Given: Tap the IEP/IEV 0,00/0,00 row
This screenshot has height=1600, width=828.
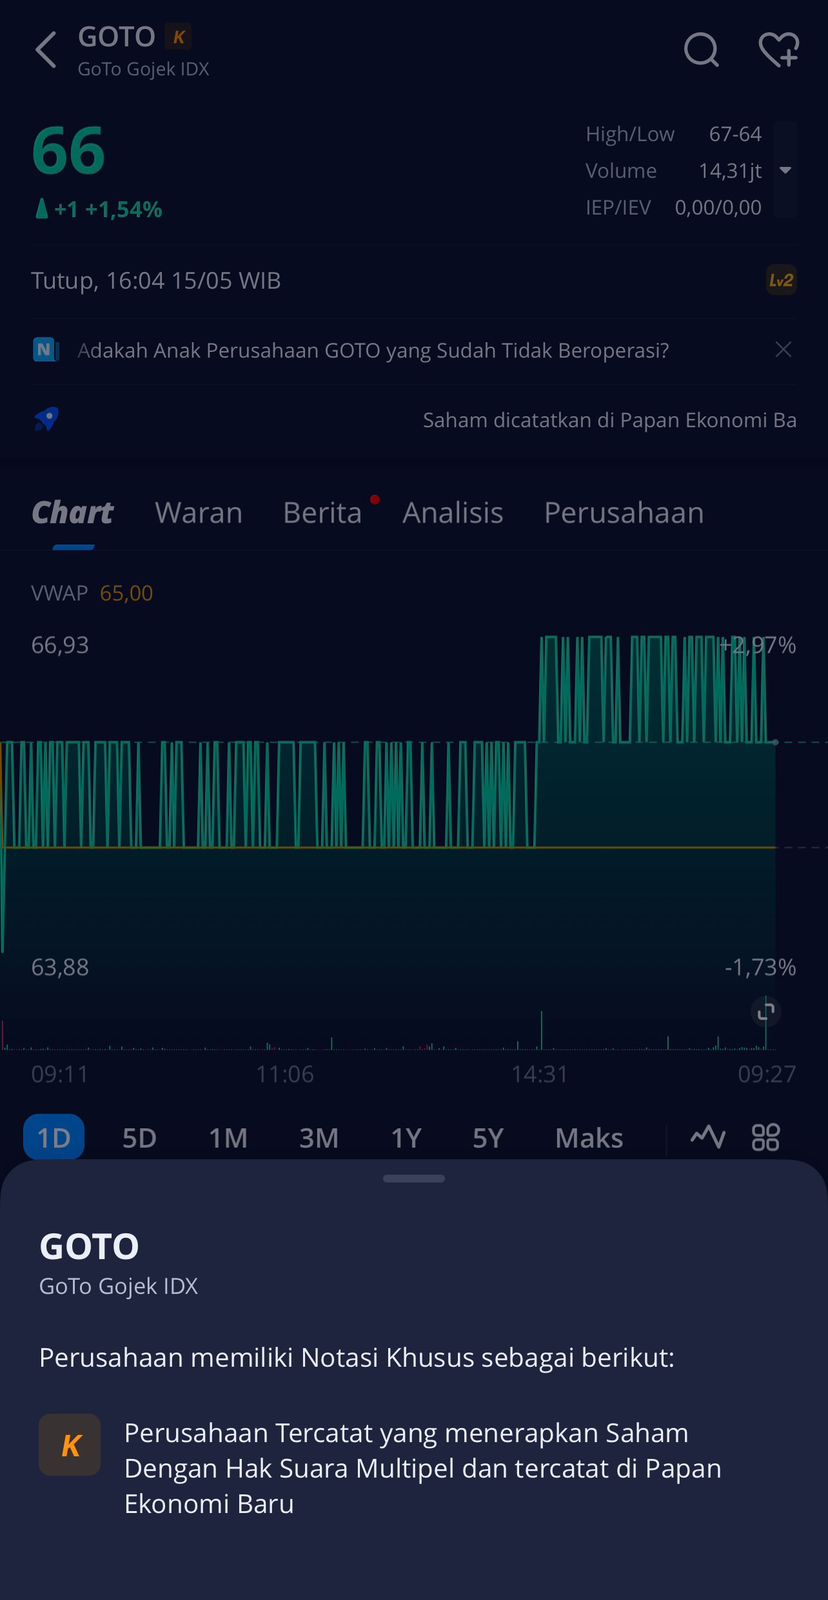Looking at the screenshot, I should (x=674, y=207).
